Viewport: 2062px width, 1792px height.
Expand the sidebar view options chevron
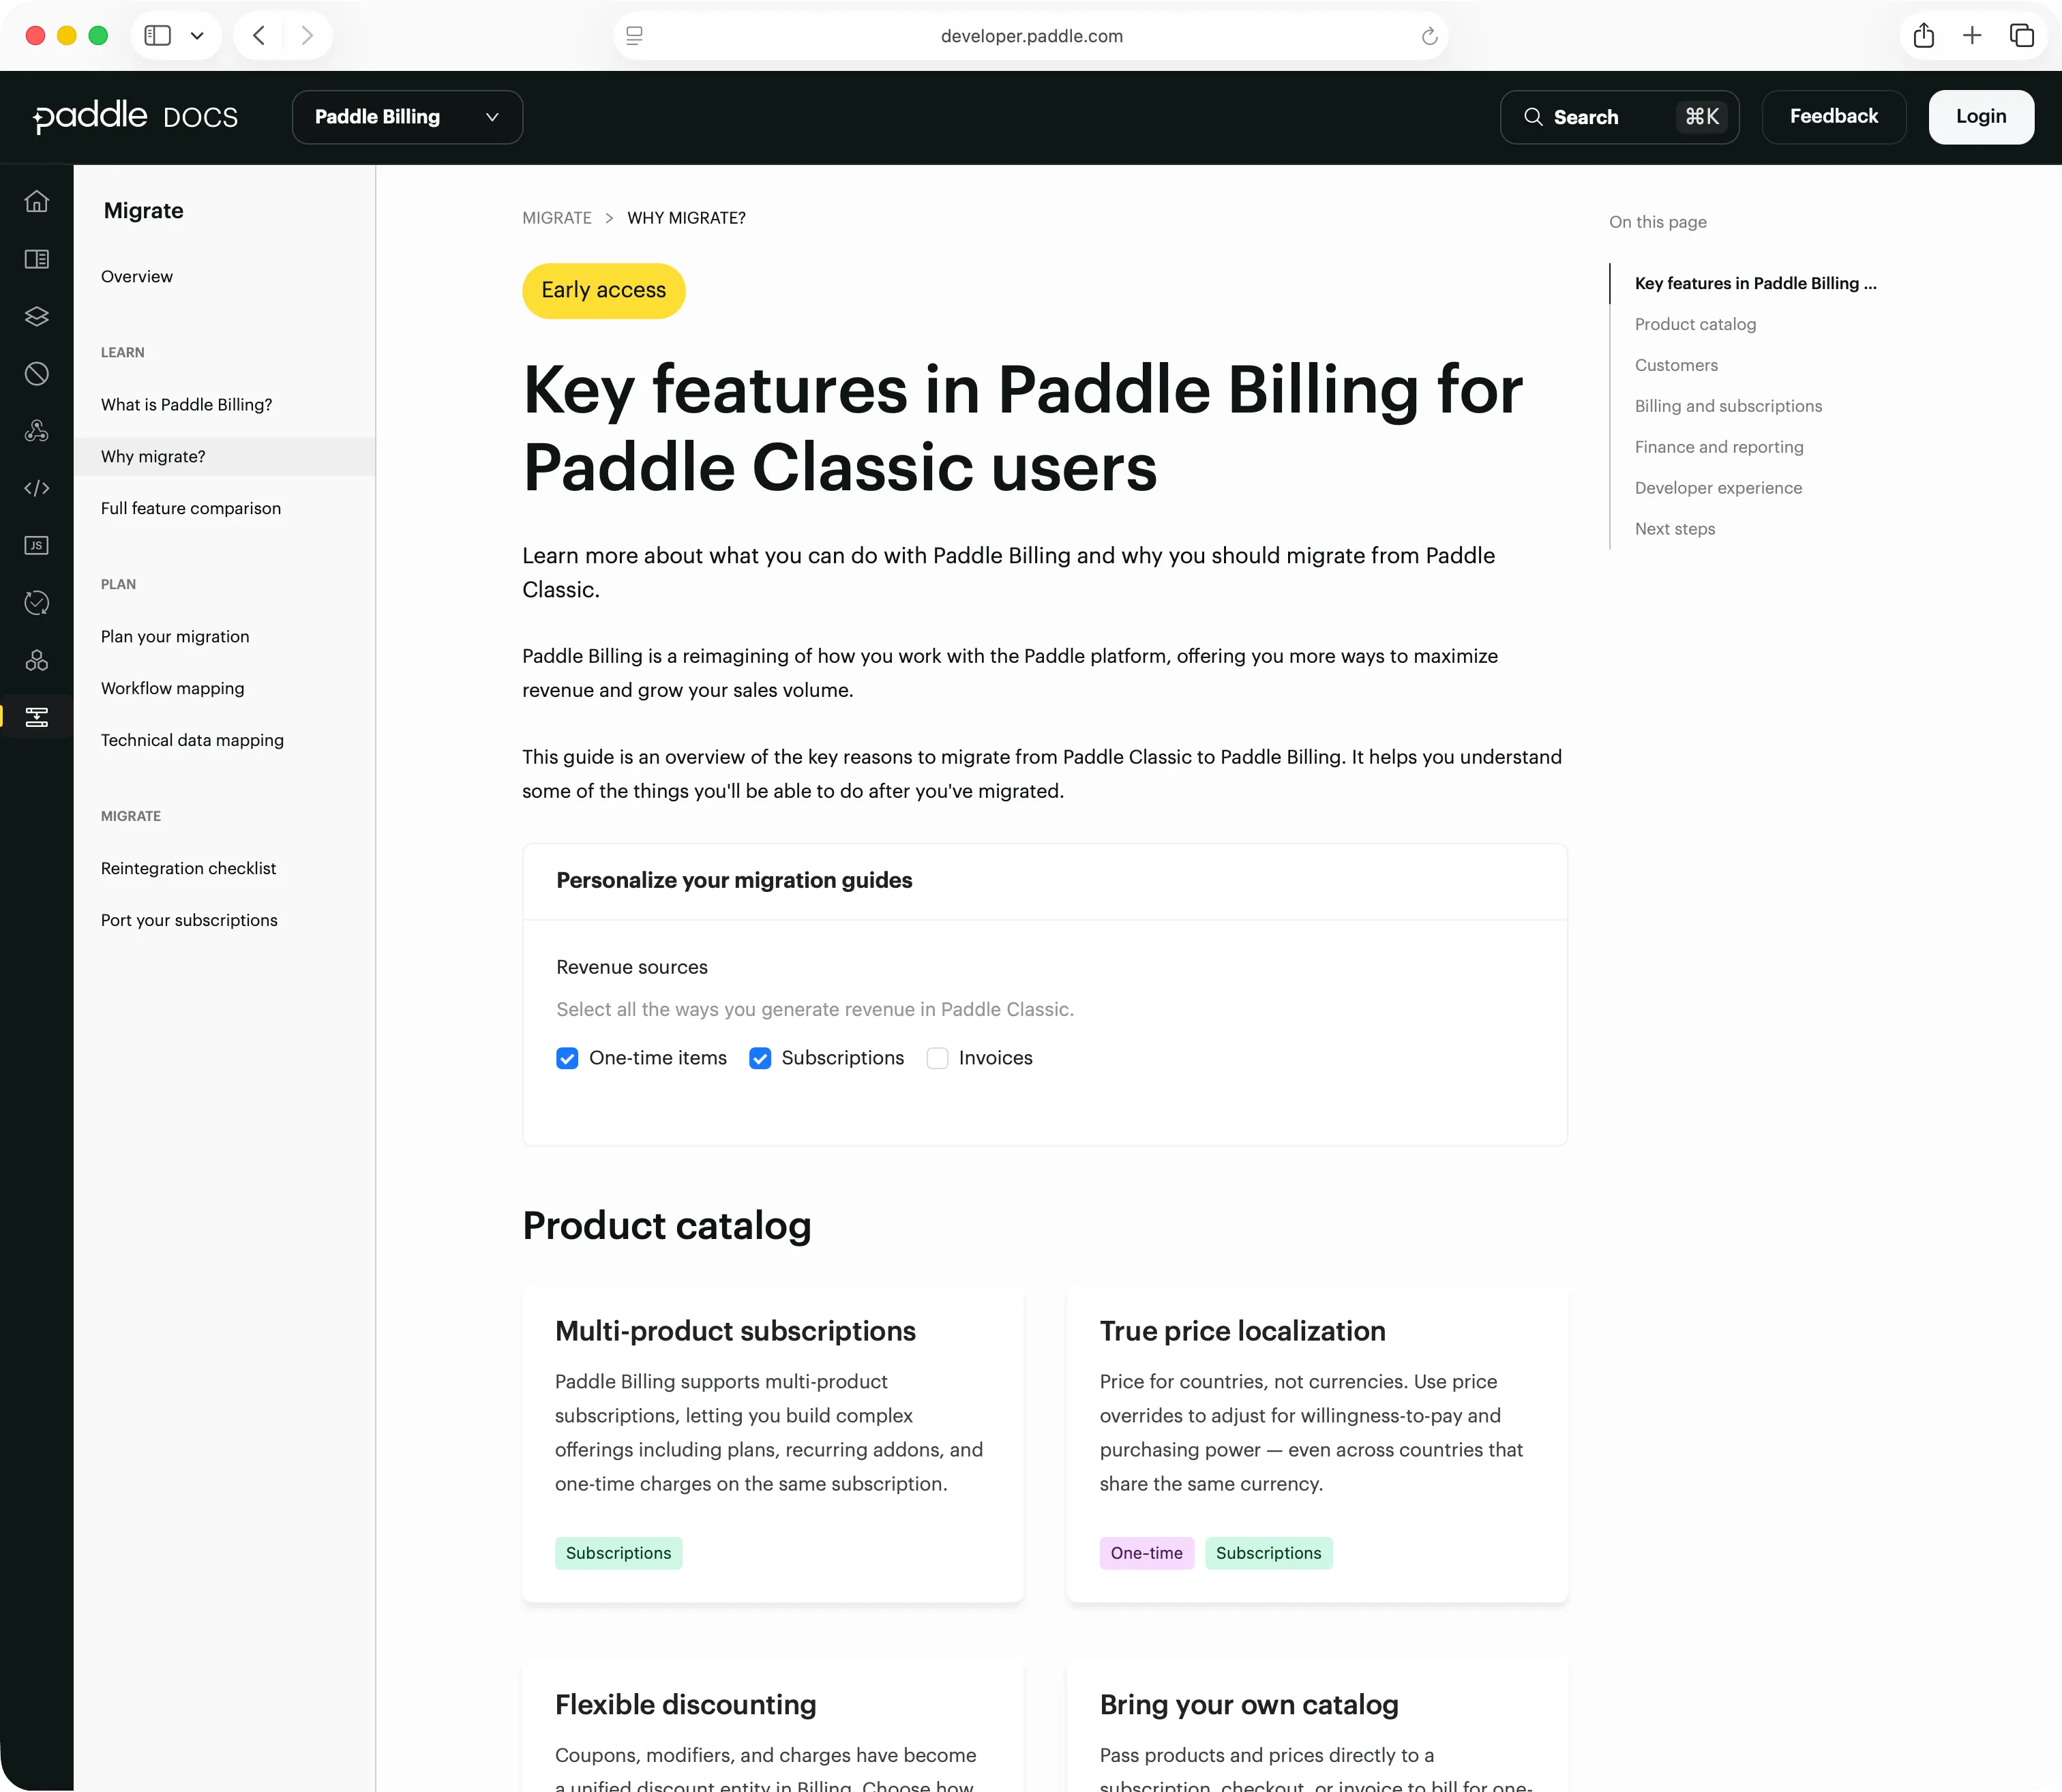click(197, 35)
